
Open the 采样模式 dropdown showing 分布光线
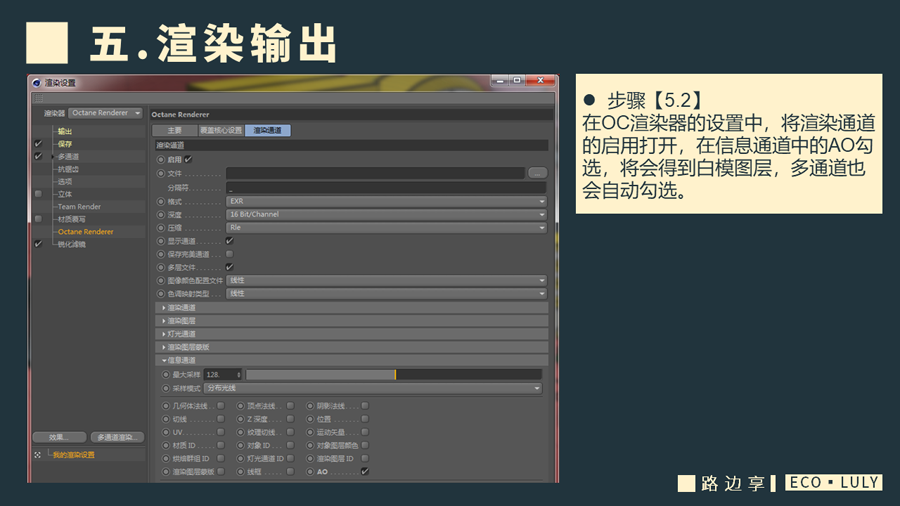tap(373, 388)
